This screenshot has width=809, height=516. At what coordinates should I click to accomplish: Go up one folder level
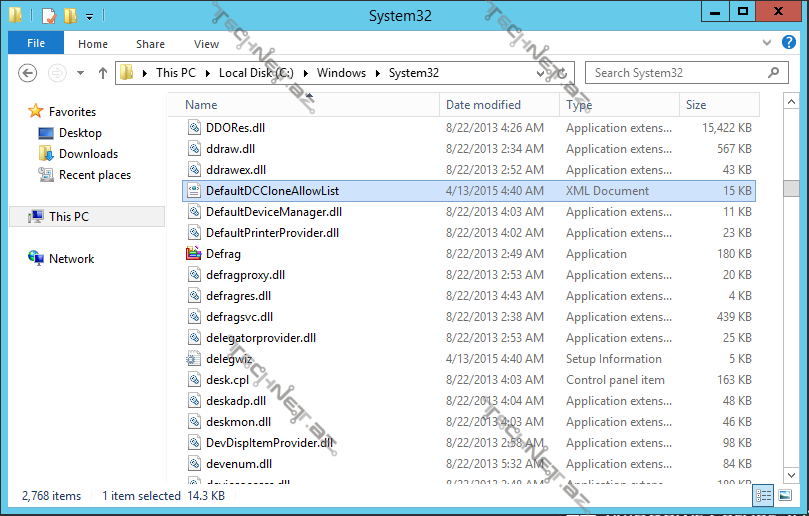point(103,73)
